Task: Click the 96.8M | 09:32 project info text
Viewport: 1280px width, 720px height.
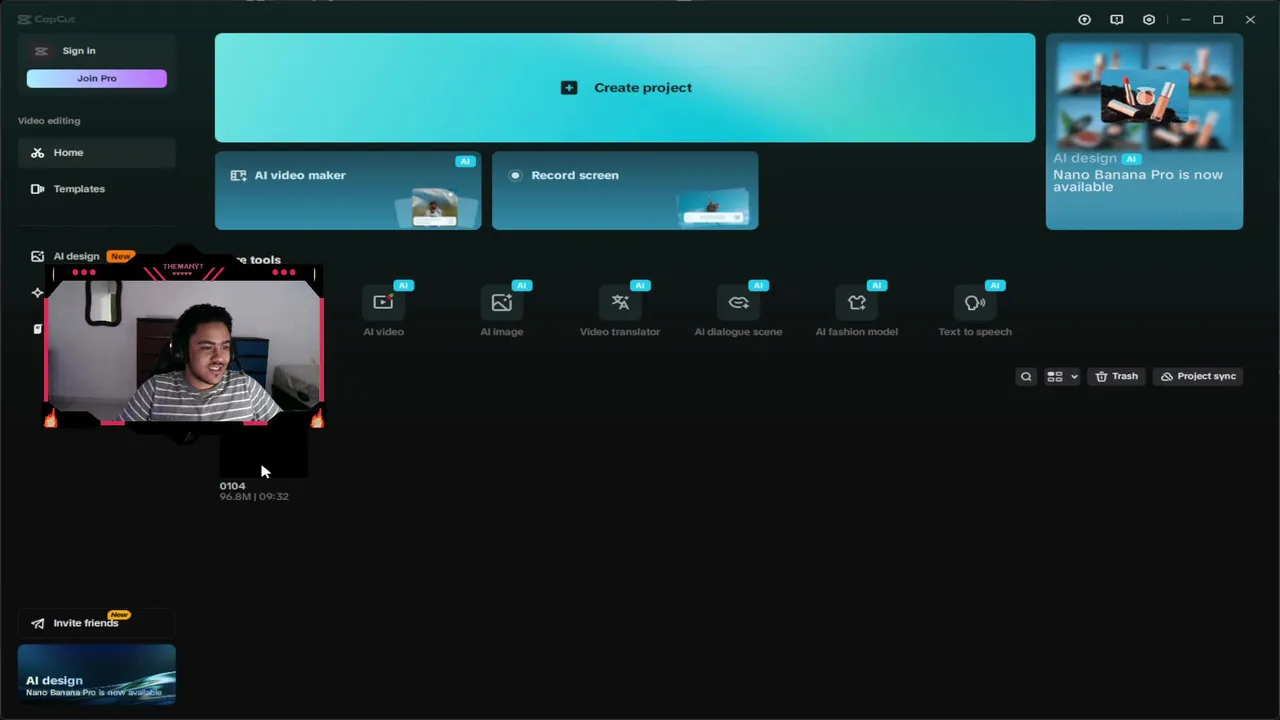Action: point(254,497)
